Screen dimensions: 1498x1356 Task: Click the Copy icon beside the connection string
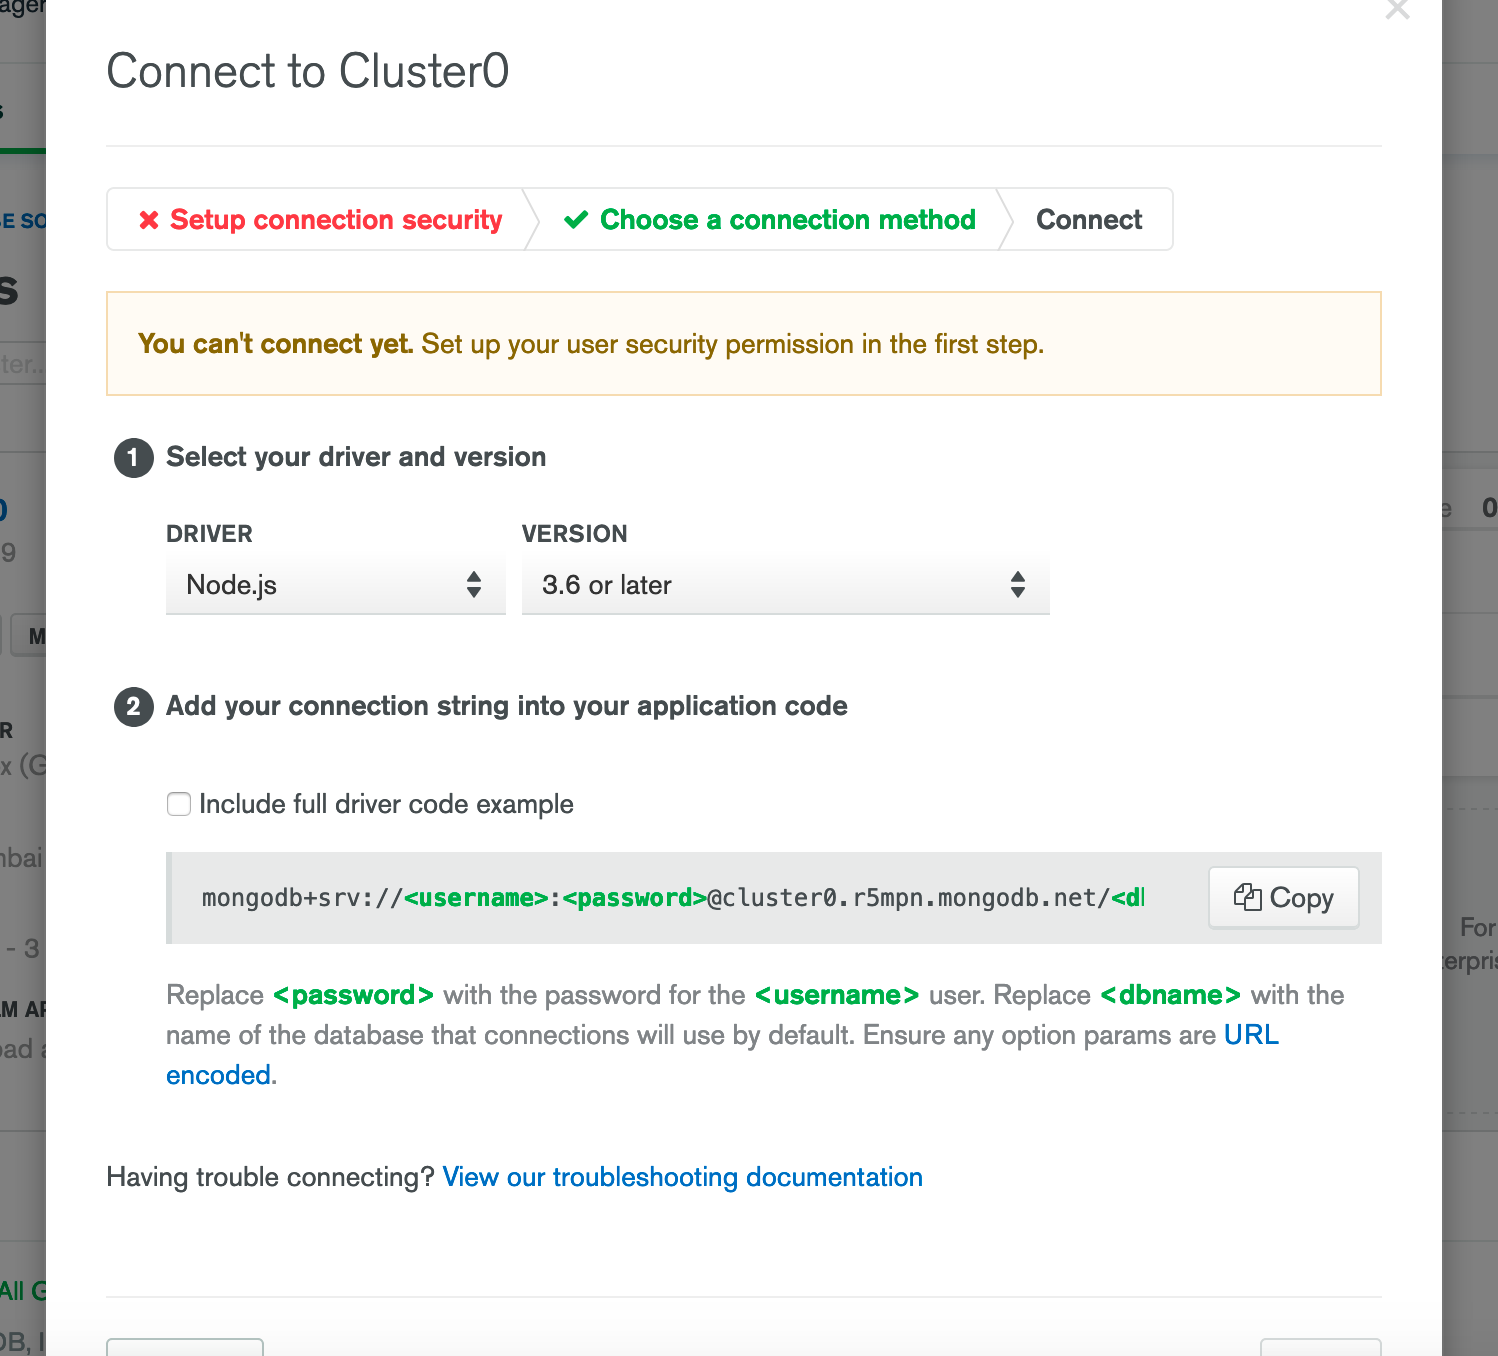(1250, 898)
